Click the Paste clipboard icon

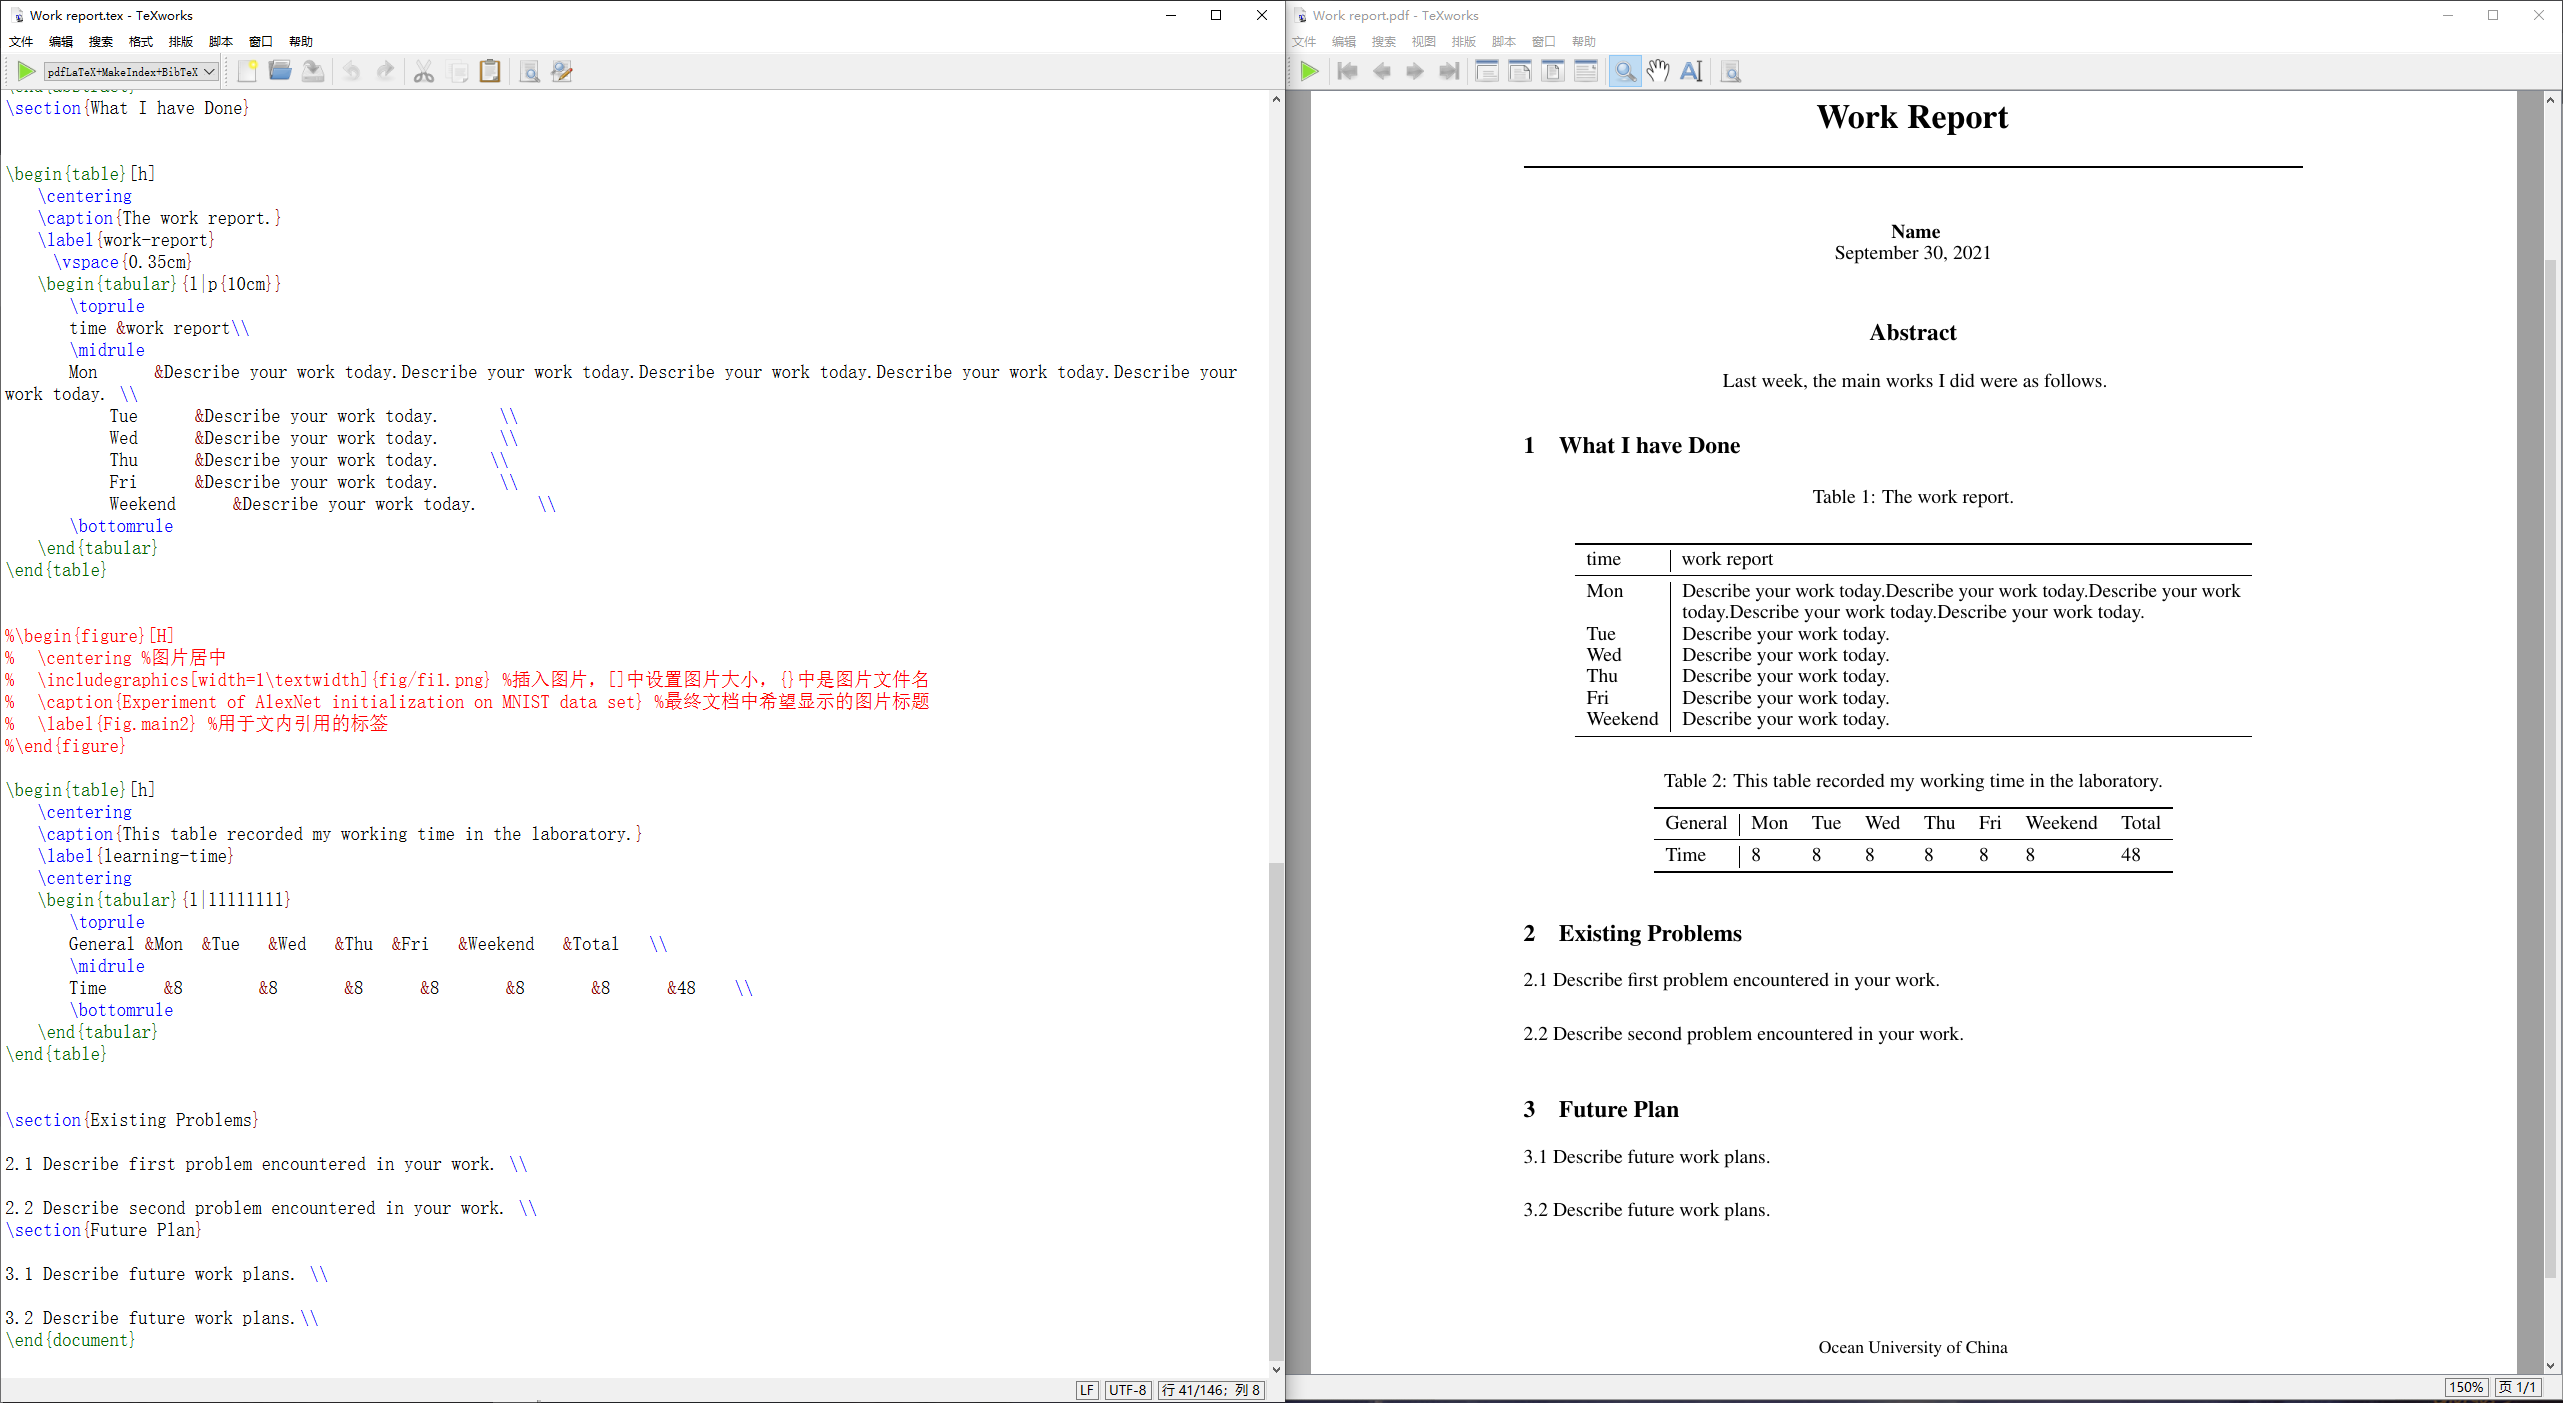point(490,71)
